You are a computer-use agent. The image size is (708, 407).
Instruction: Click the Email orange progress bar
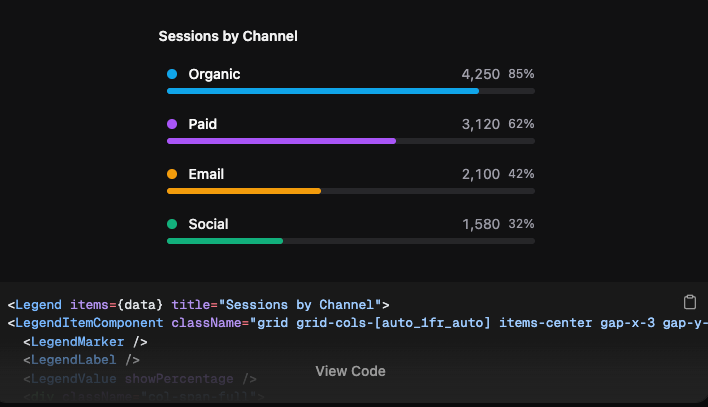(244, 191)
